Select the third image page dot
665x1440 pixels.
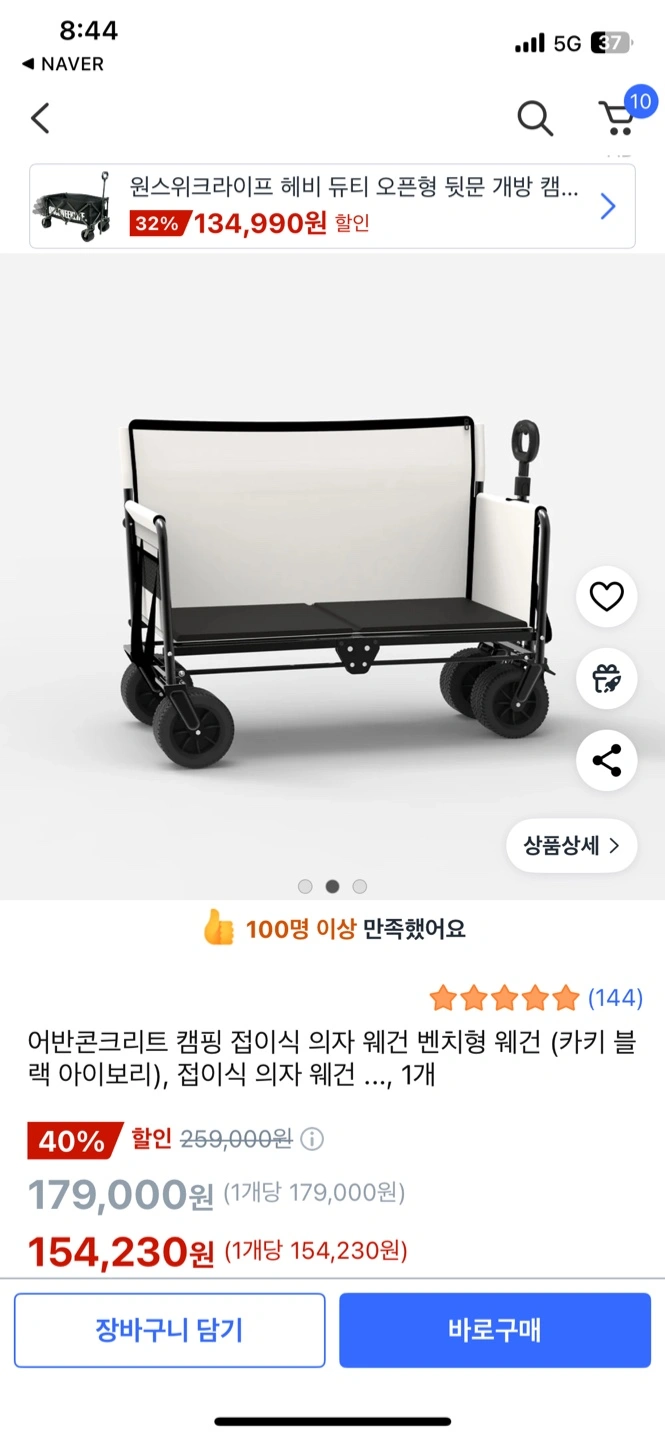click(x=360, y=886)
